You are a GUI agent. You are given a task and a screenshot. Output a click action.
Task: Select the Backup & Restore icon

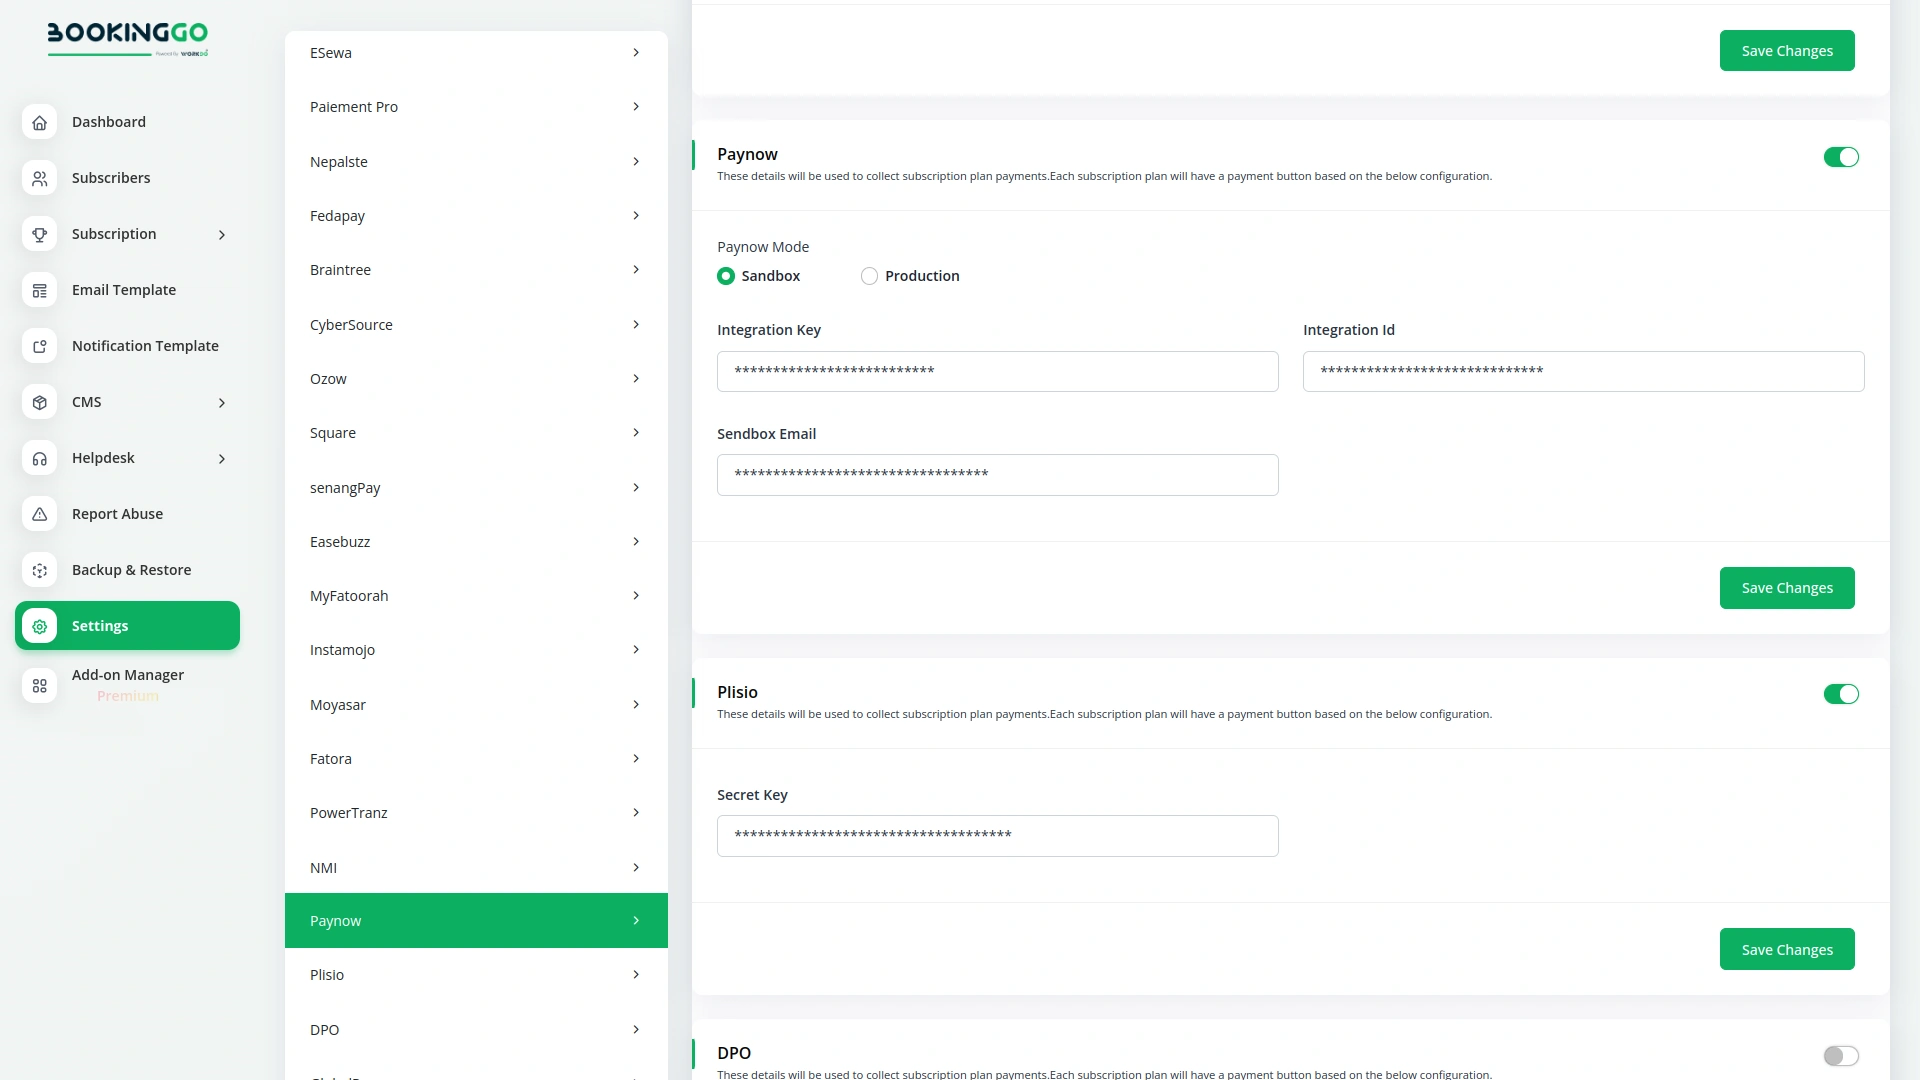[x=39, y=570]
